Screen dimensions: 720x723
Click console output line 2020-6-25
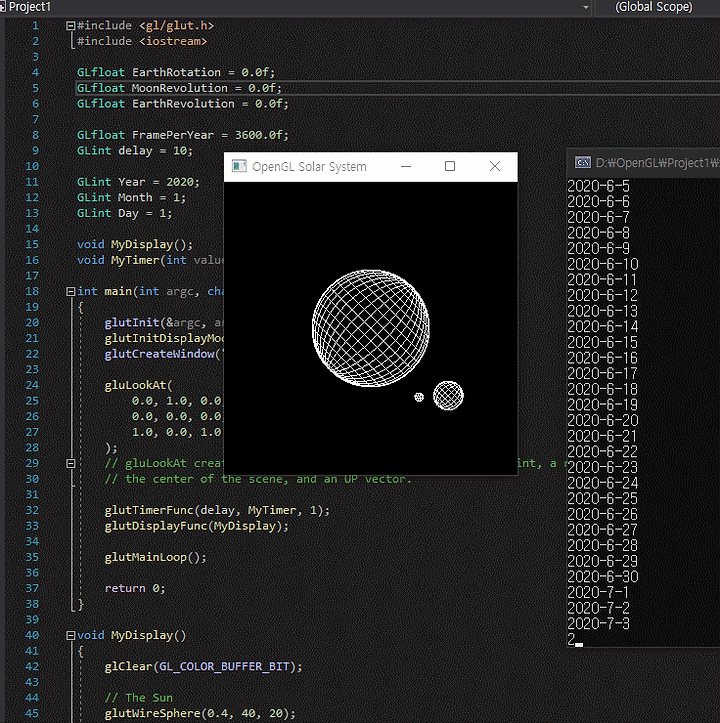click(x=603, y=499)
